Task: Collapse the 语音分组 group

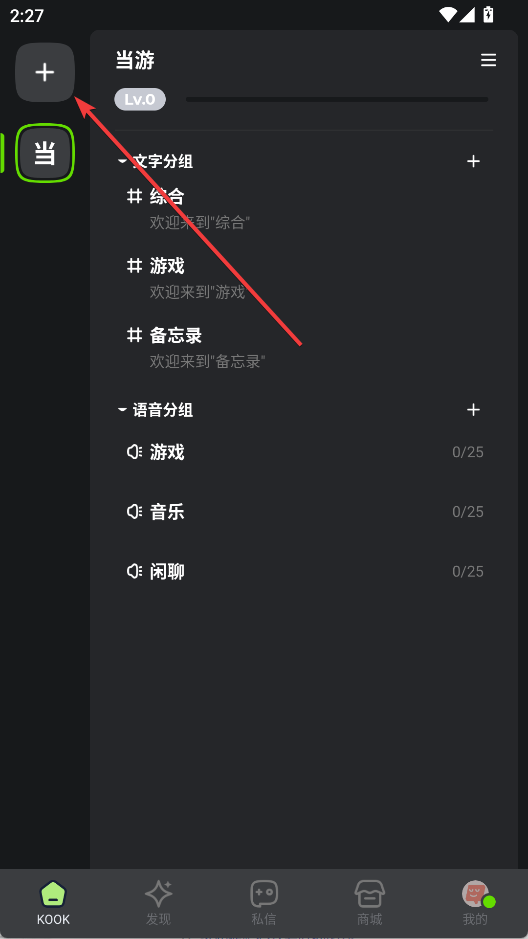Action: [x=156, y=410]
